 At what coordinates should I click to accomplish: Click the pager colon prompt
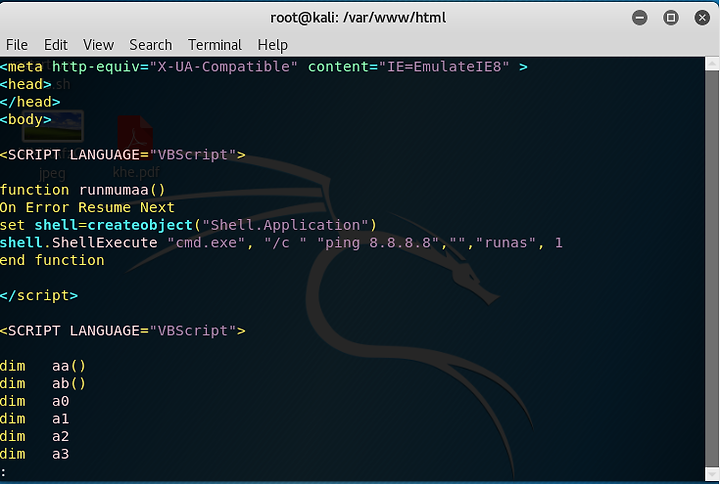point(3,472)
